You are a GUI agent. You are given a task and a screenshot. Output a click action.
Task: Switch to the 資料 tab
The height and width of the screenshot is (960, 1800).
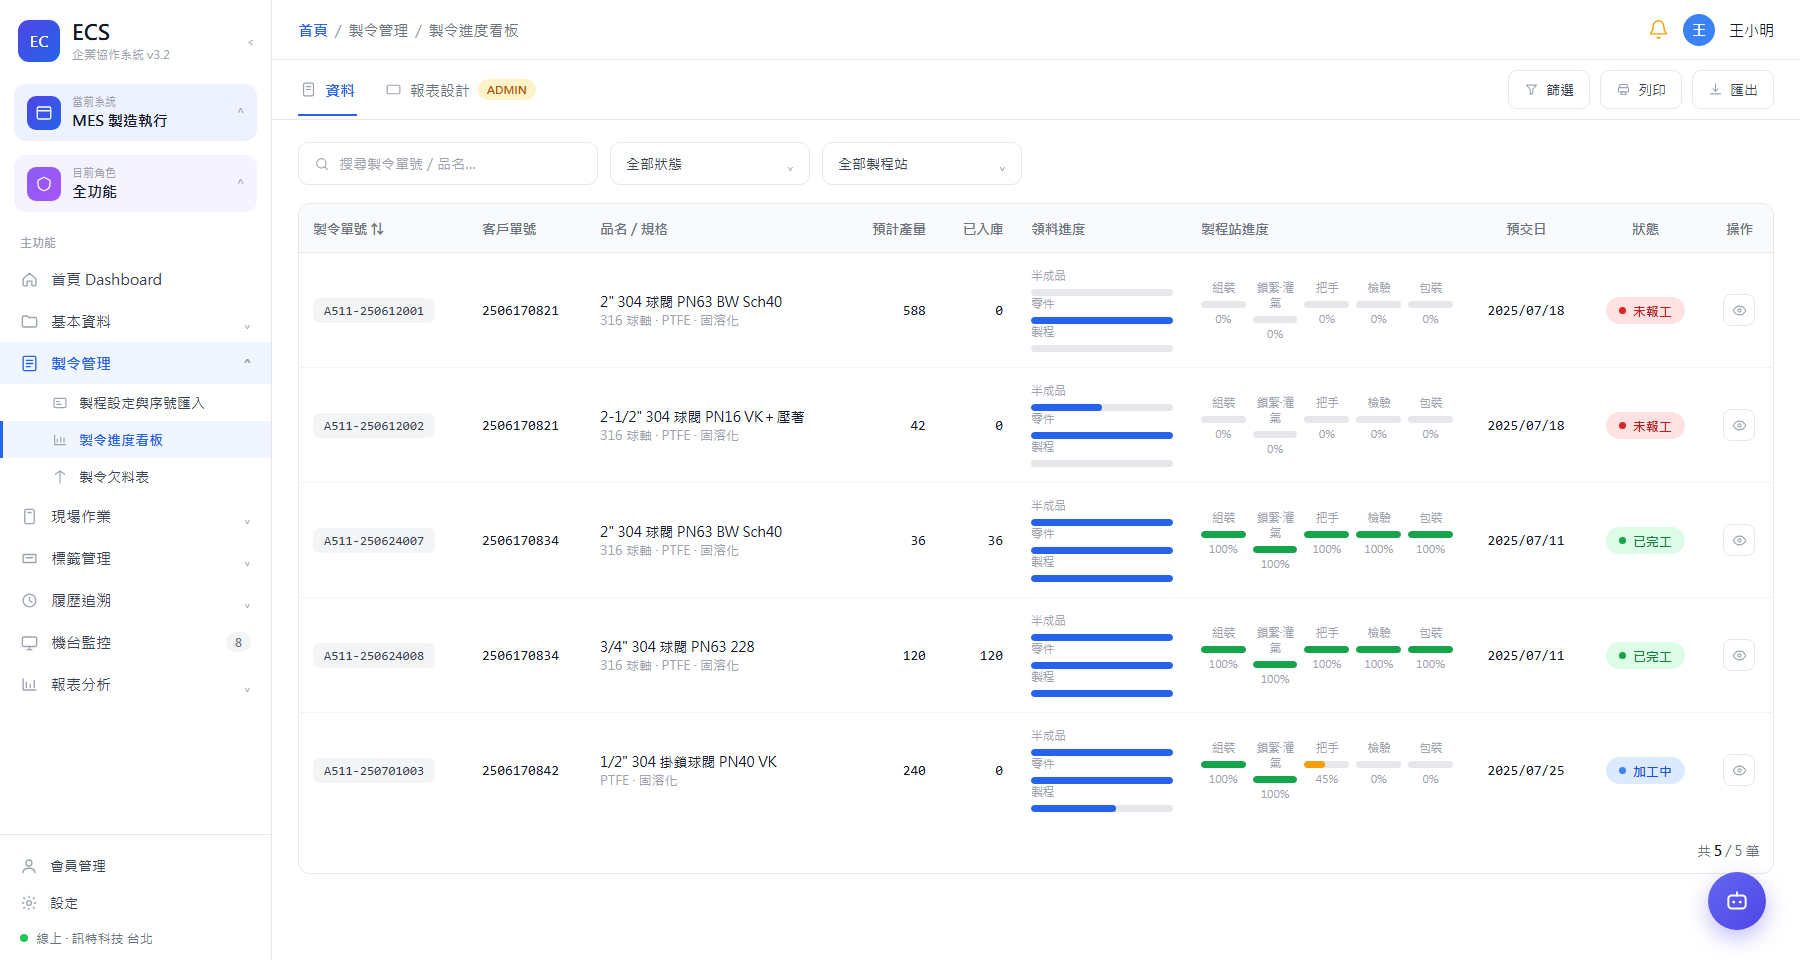pos(328,90)
